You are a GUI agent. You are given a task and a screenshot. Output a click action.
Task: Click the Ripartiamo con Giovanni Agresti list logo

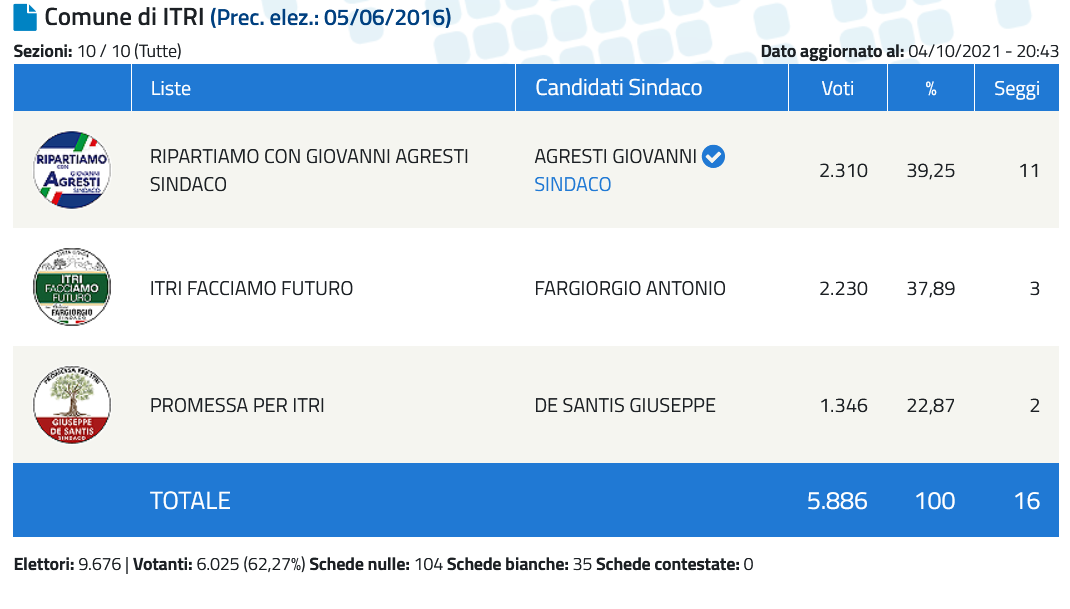pyautogui.click(x=72, y=170)
